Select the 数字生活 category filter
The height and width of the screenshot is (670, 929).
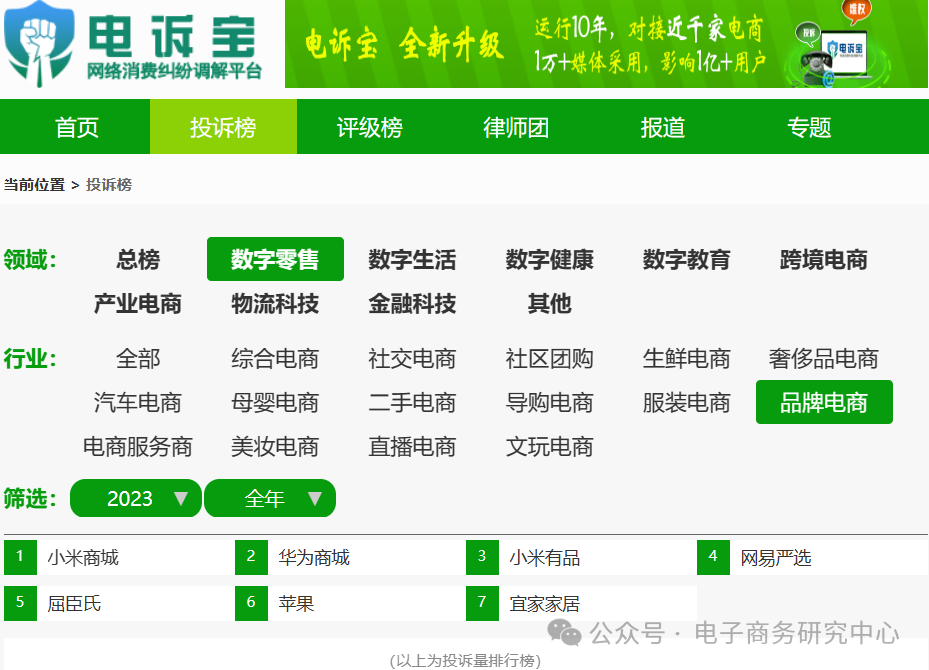pyautogui.click(x=412, y=259)
